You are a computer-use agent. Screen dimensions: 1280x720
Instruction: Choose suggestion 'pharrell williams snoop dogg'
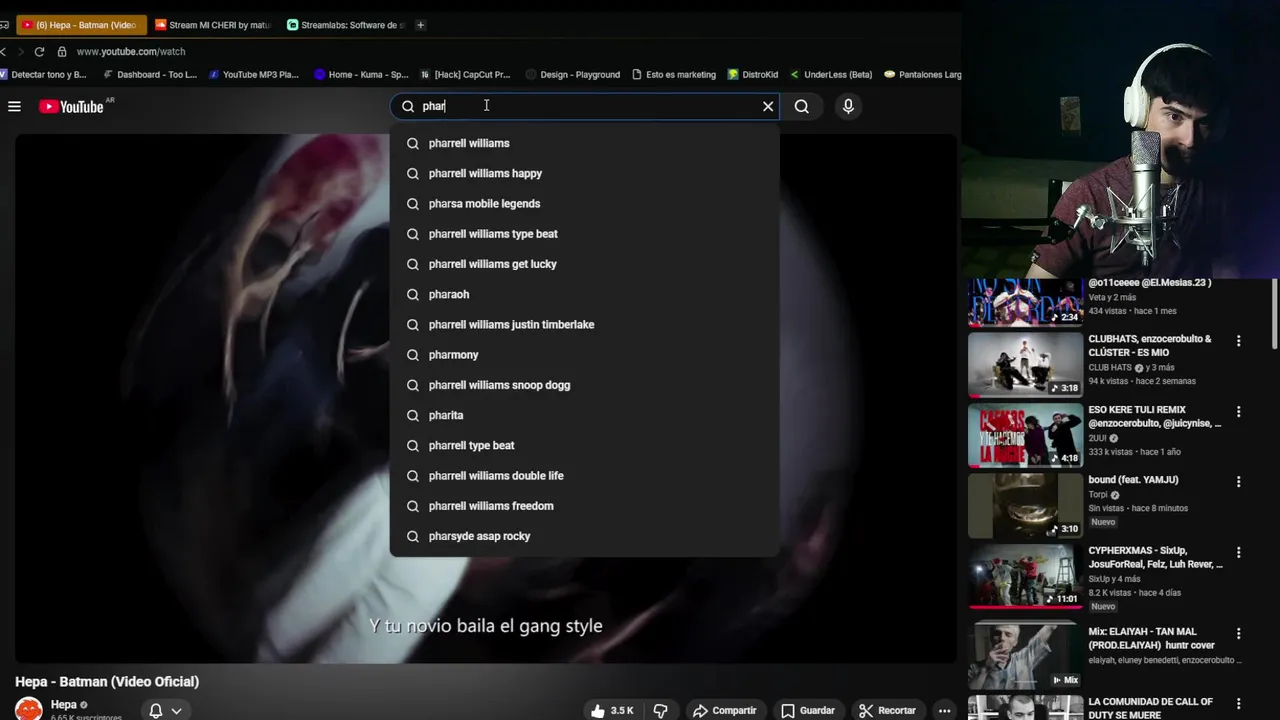tap(585, 385)
